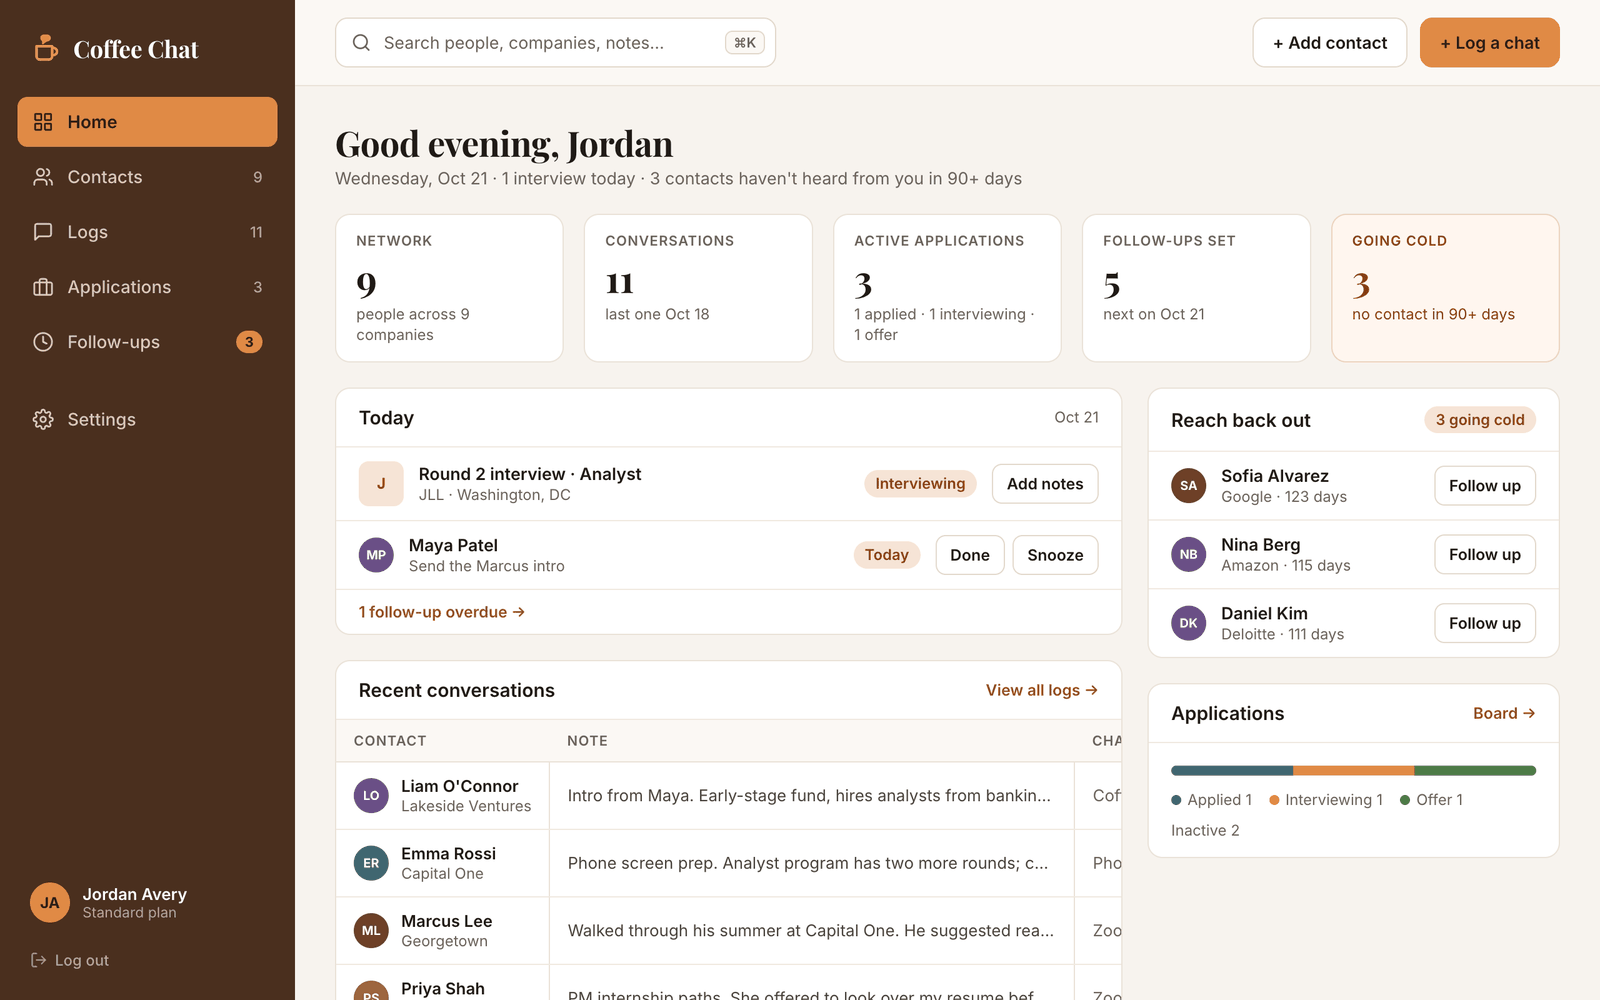
Task: Click Add notes for Round 2 interview
Action: pos(1045,484)
